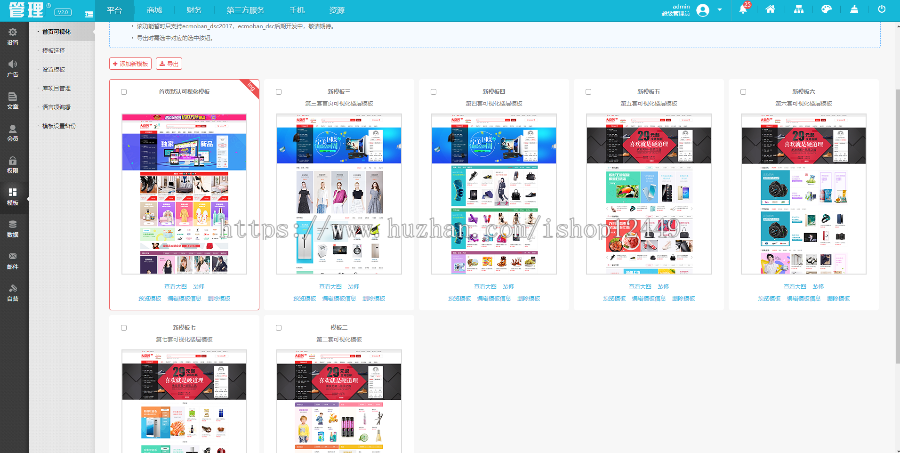
Task: Open 模板二 preview thumbnail
Action: click(x=339, y=401)
